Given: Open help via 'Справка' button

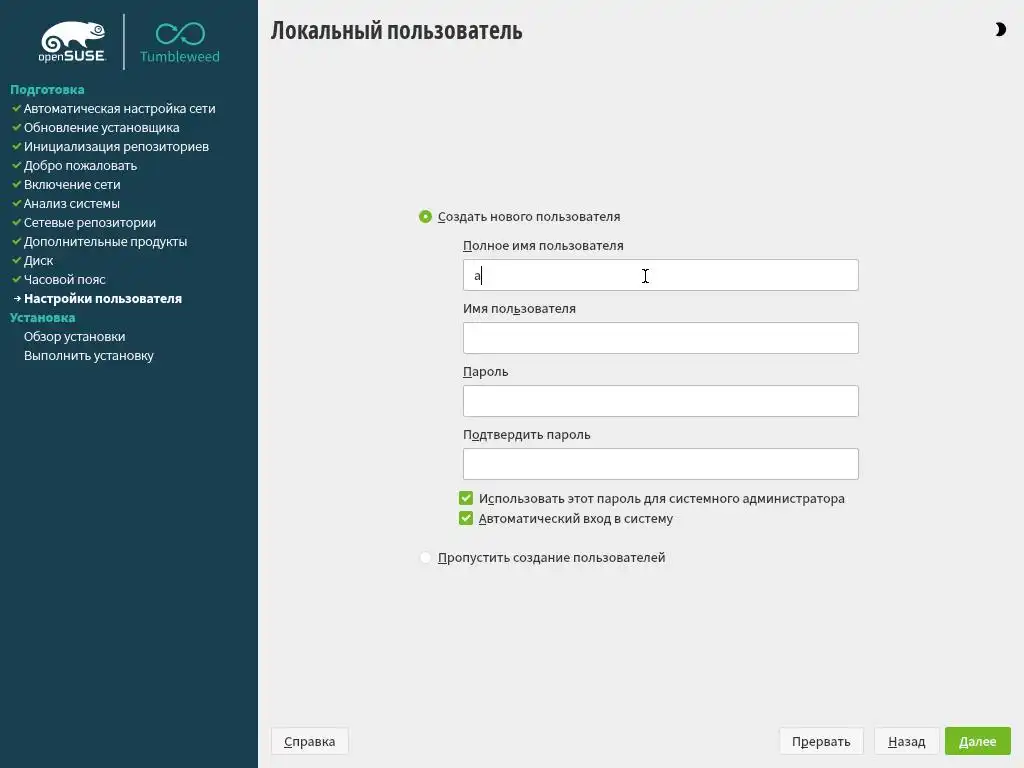Looking at the screenshot, I should pyautogui.click(x=310, y=741).
